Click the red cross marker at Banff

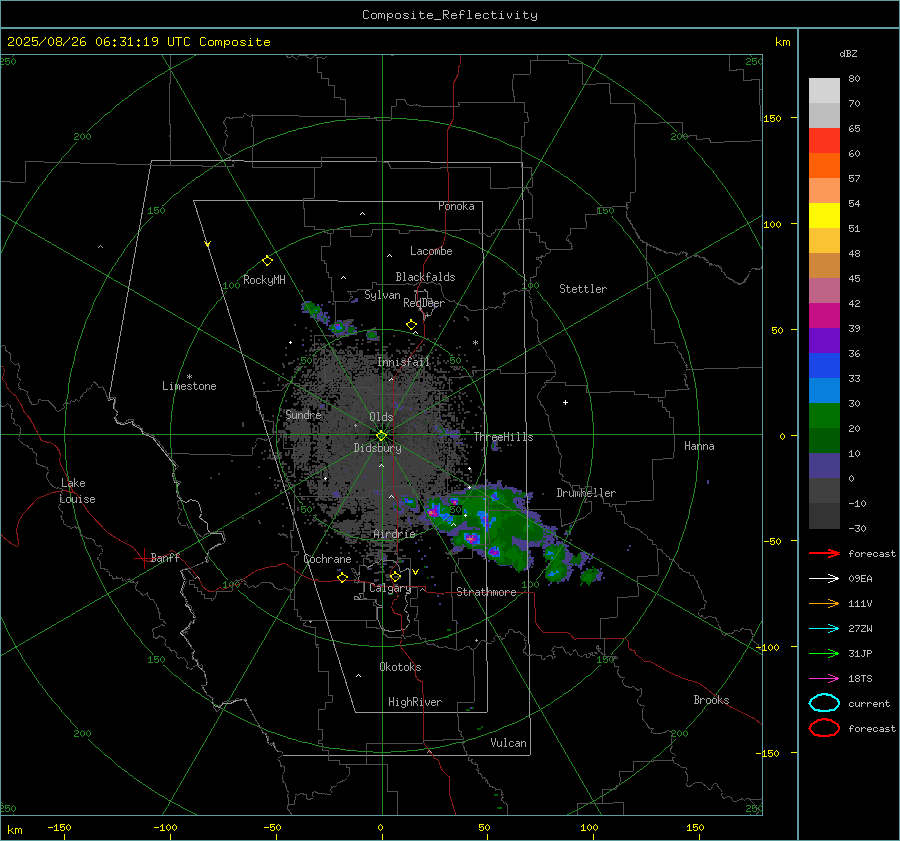click(143, 558)
